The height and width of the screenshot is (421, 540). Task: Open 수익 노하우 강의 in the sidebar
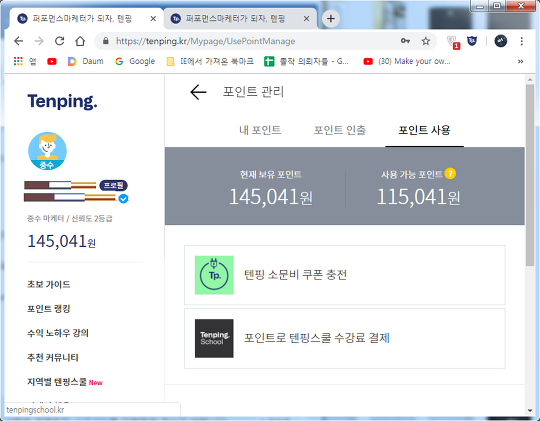point(58,333)
